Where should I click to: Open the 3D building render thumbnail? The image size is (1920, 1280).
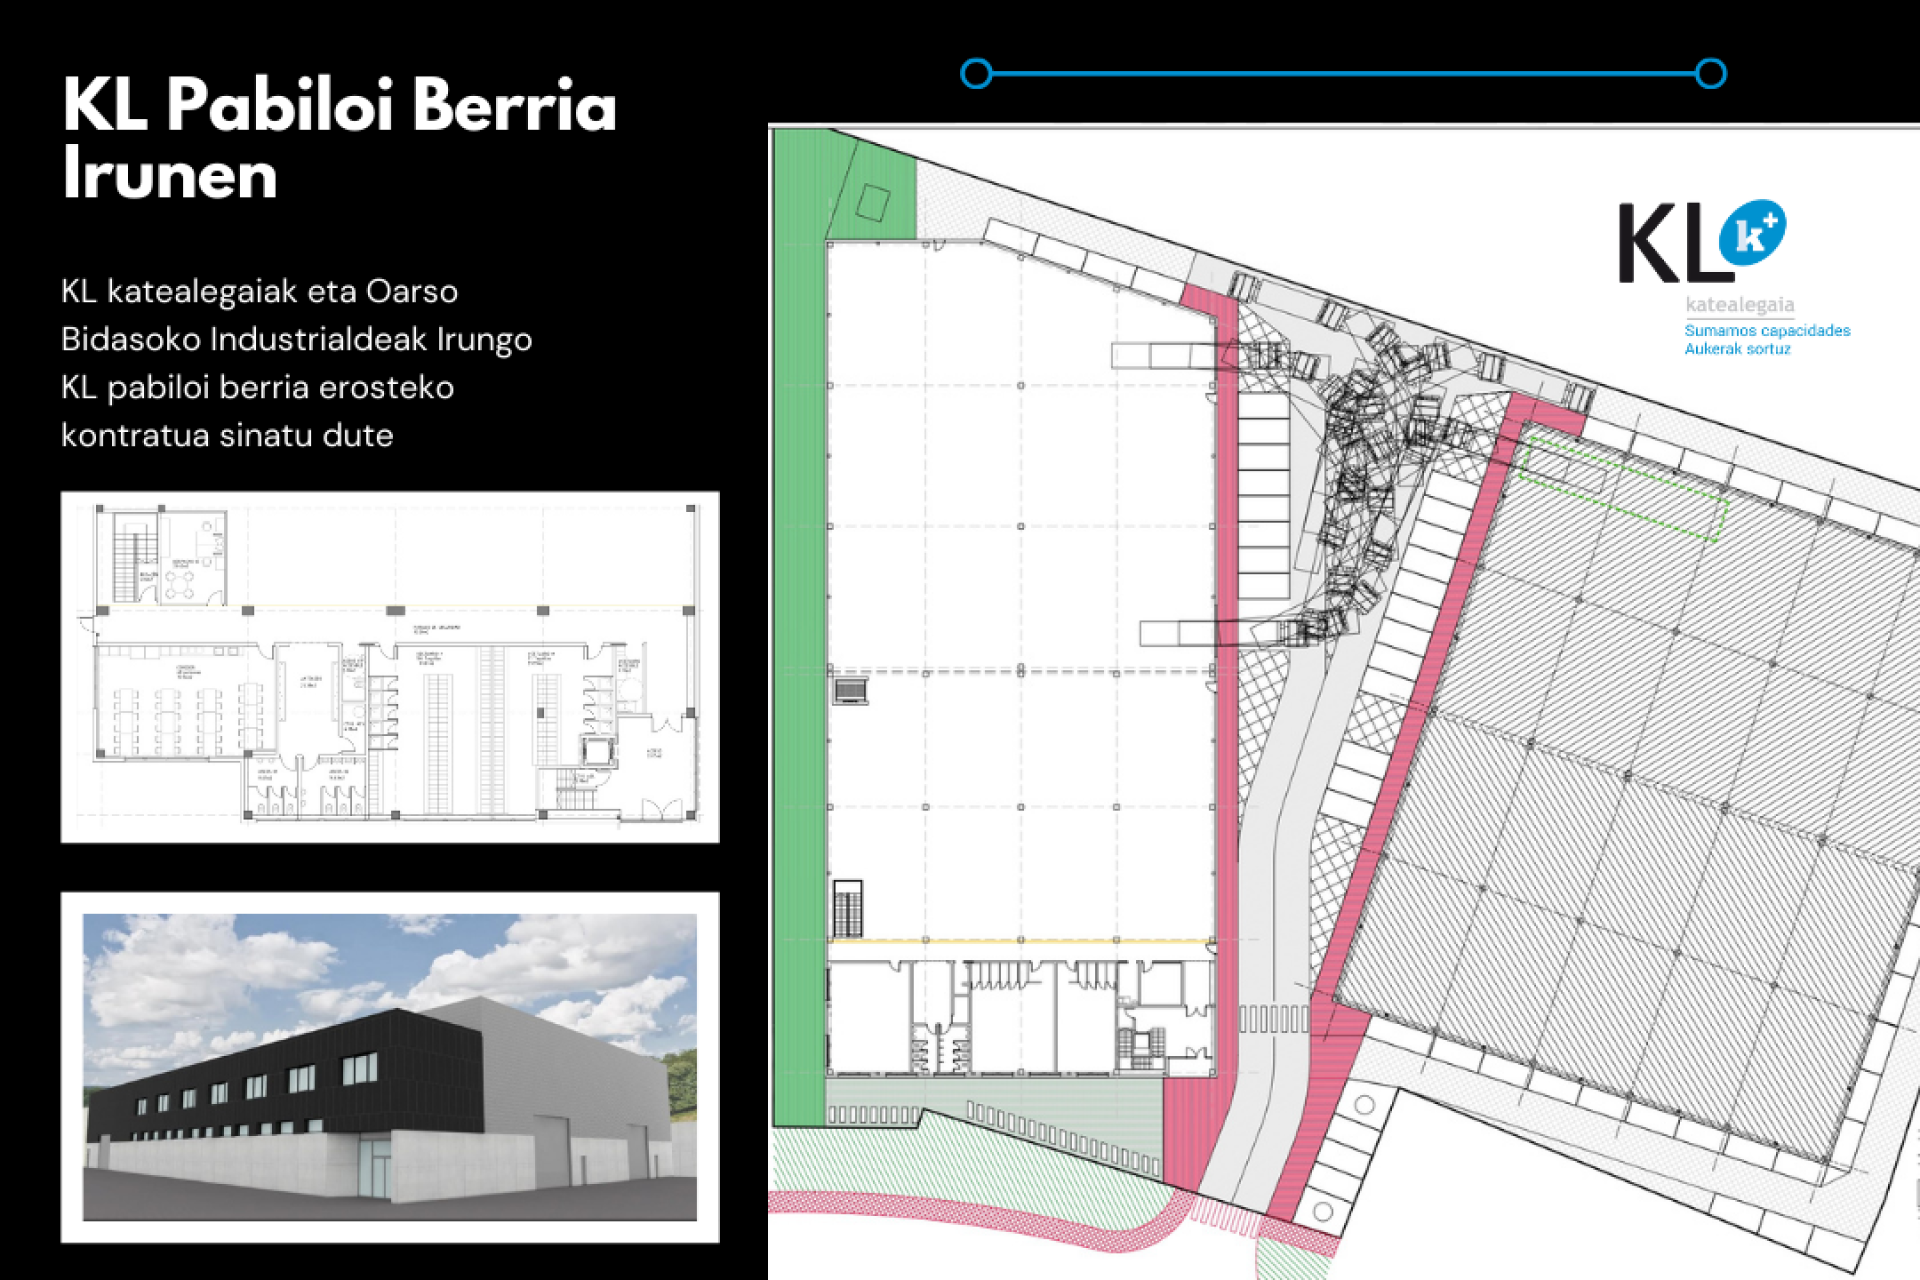[x=390, y=1067]
